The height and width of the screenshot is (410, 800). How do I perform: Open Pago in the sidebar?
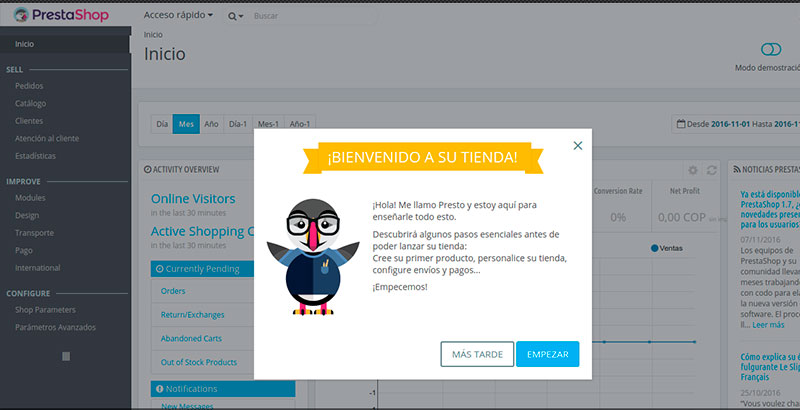coord(23,250)
